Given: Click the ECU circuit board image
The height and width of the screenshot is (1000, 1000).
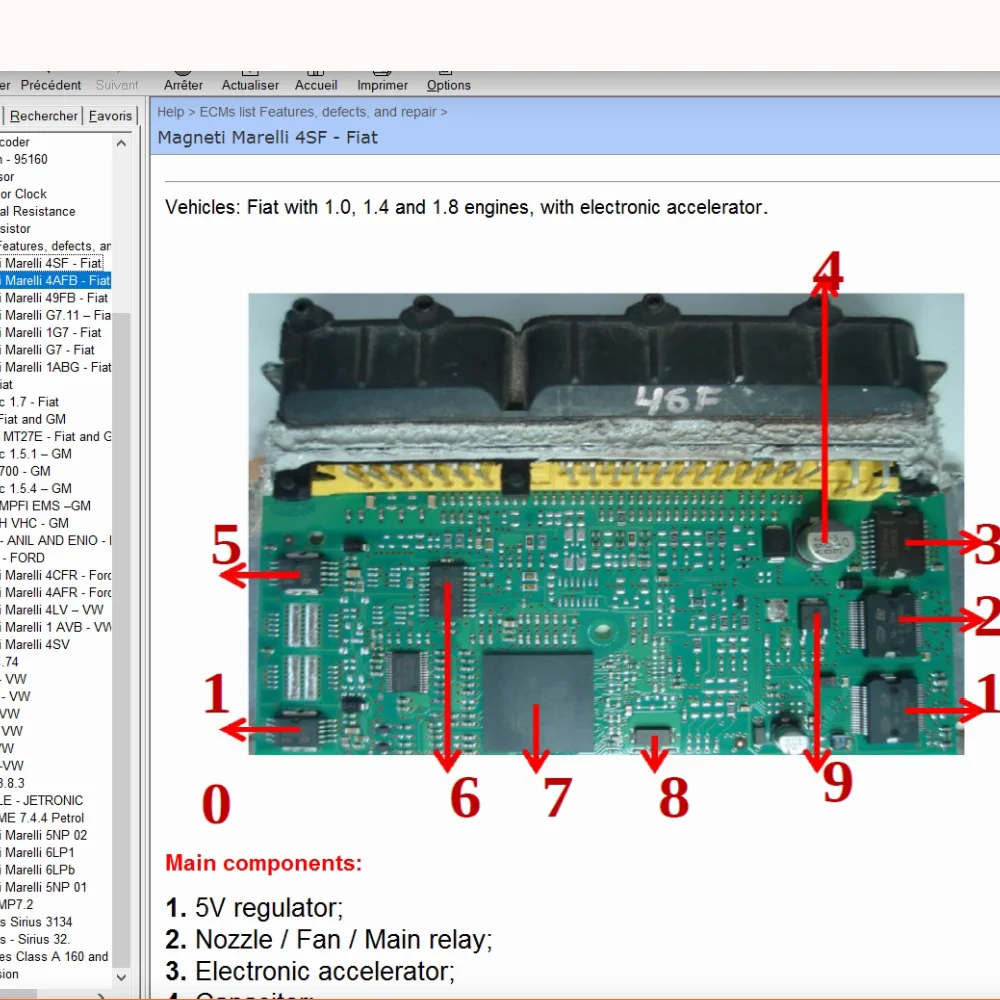Looking at the screenshot, I should (x=606, y=524).
